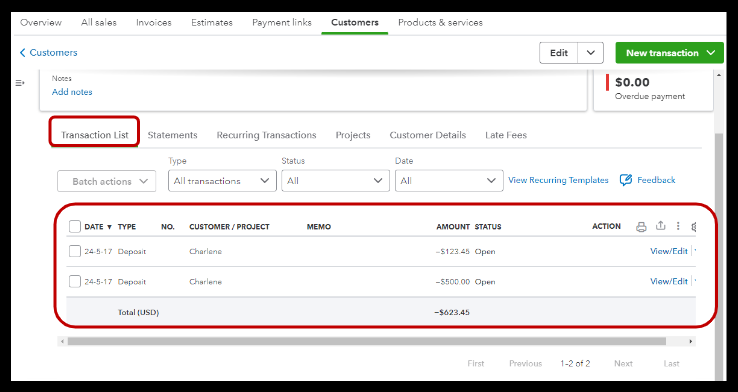Click the export icon in table header
Viewport: 738px width, 392px height.
point(660,226)
